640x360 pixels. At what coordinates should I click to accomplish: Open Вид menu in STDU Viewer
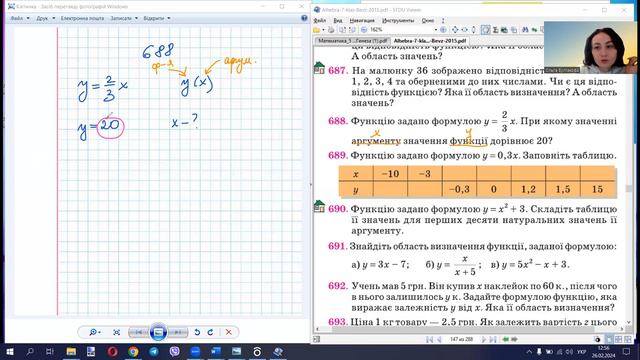click(338, 20)
